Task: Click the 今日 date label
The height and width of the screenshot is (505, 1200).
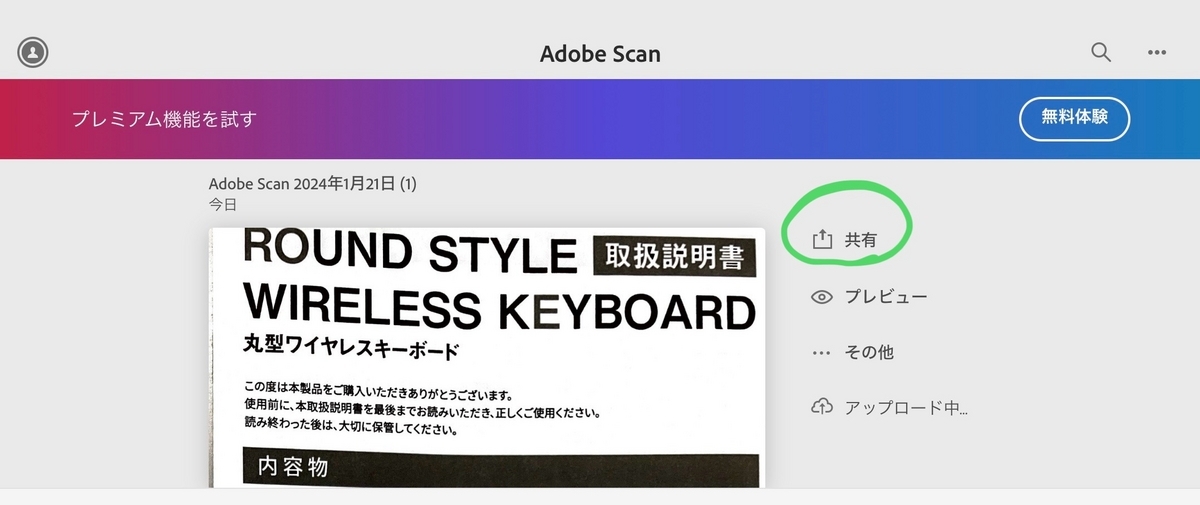Action: coord(223,204)
